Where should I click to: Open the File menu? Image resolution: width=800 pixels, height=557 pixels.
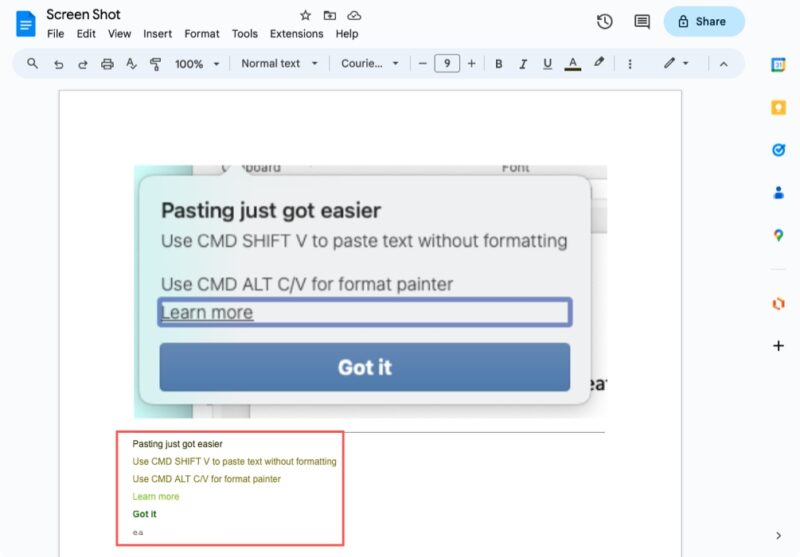click(x=56, y=34)
